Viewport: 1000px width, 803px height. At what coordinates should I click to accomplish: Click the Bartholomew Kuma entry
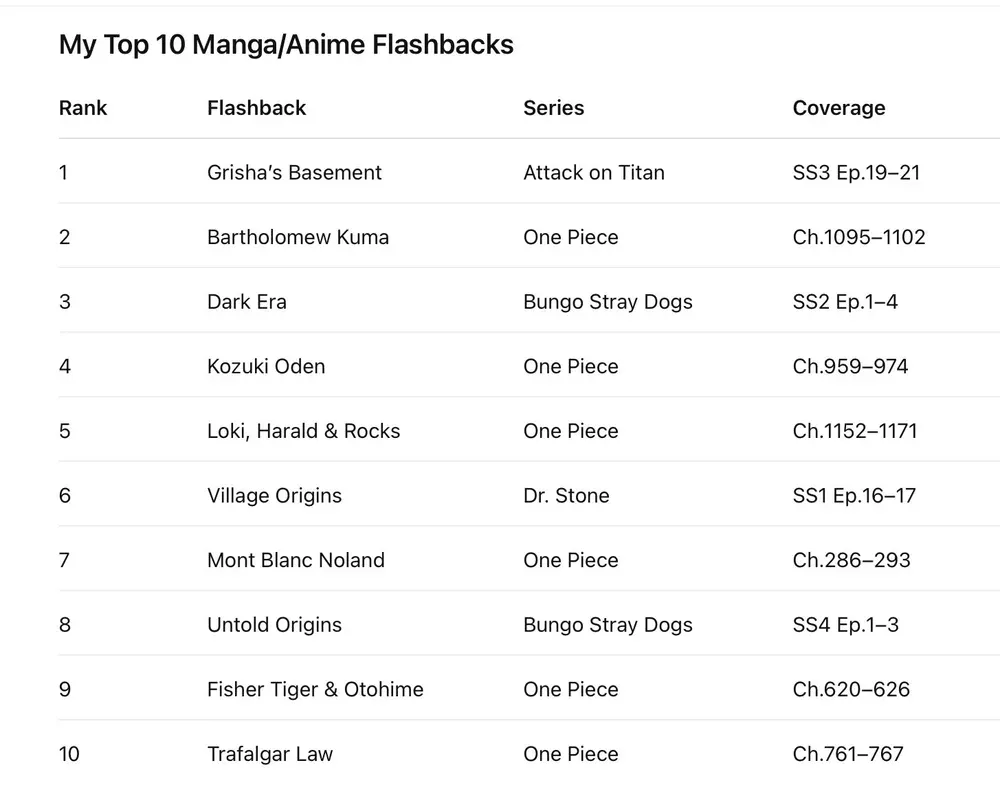pyautogui.click(x=298, y=237)
